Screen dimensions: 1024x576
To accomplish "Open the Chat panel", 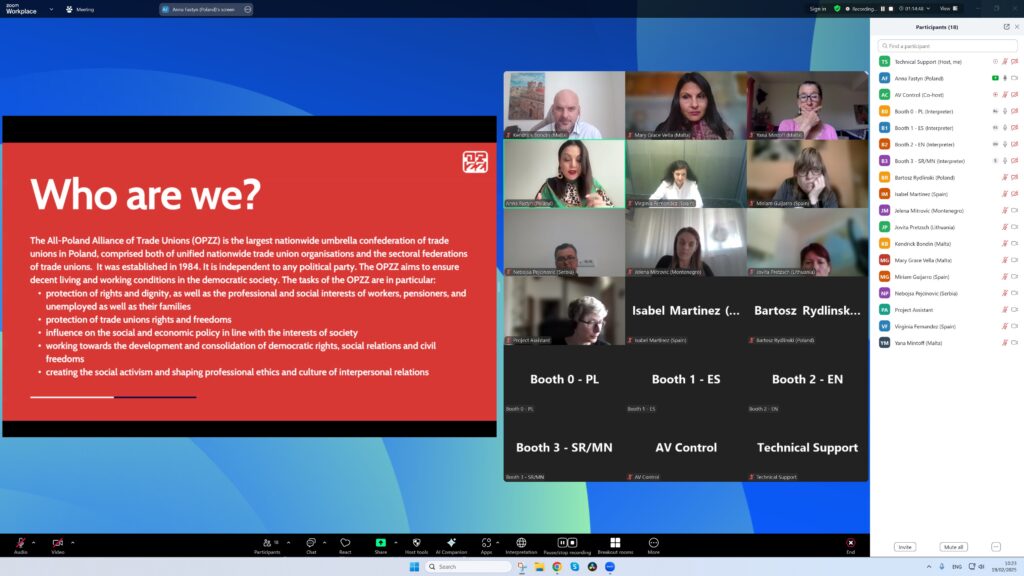I will pyautogui.click(x=311, y=543).
